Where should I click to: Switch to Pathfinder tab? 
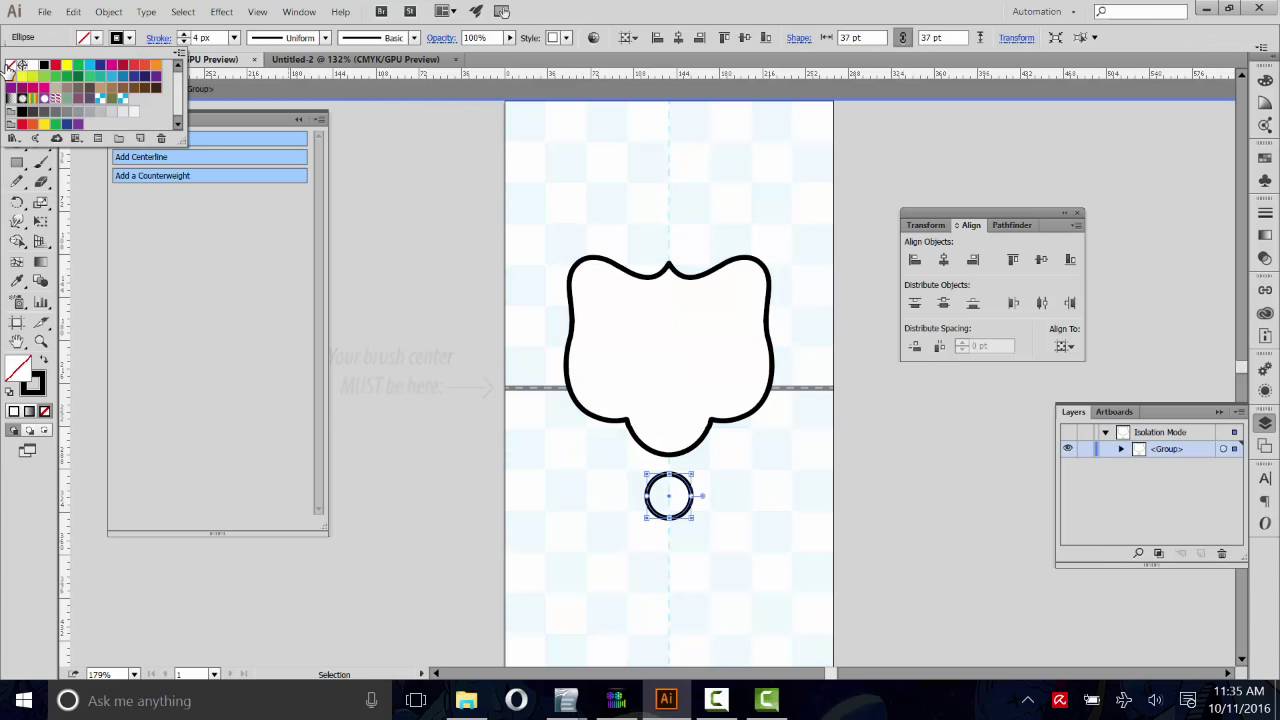[x=1012, y=225]
